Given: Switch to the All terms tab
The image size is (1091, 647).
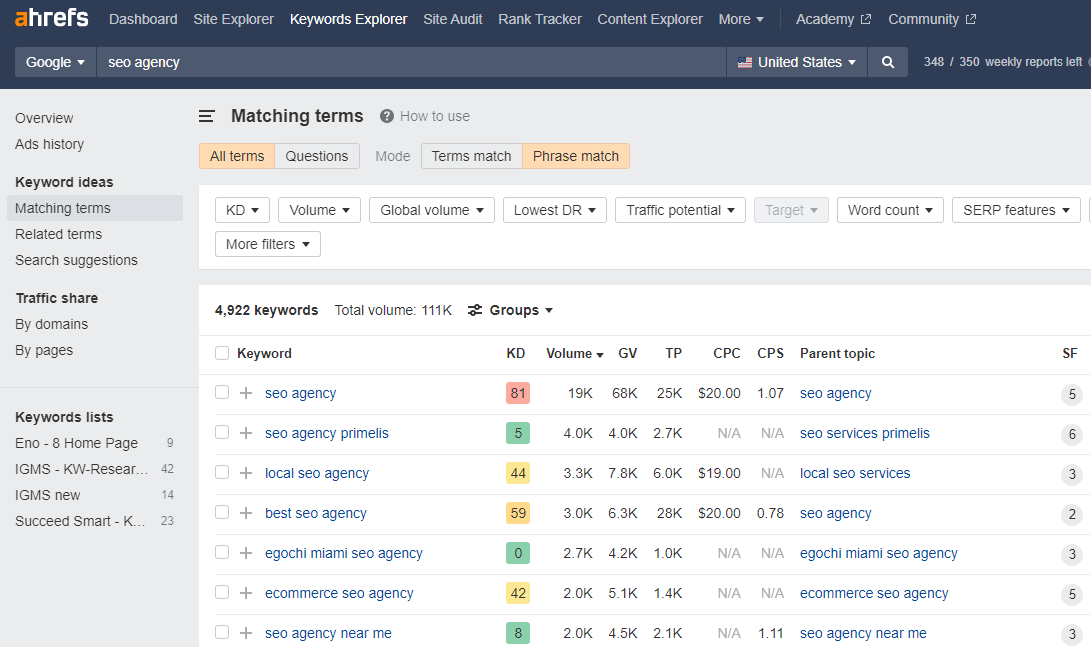Looking at the screenshot, I should click(x=237, y=156).
